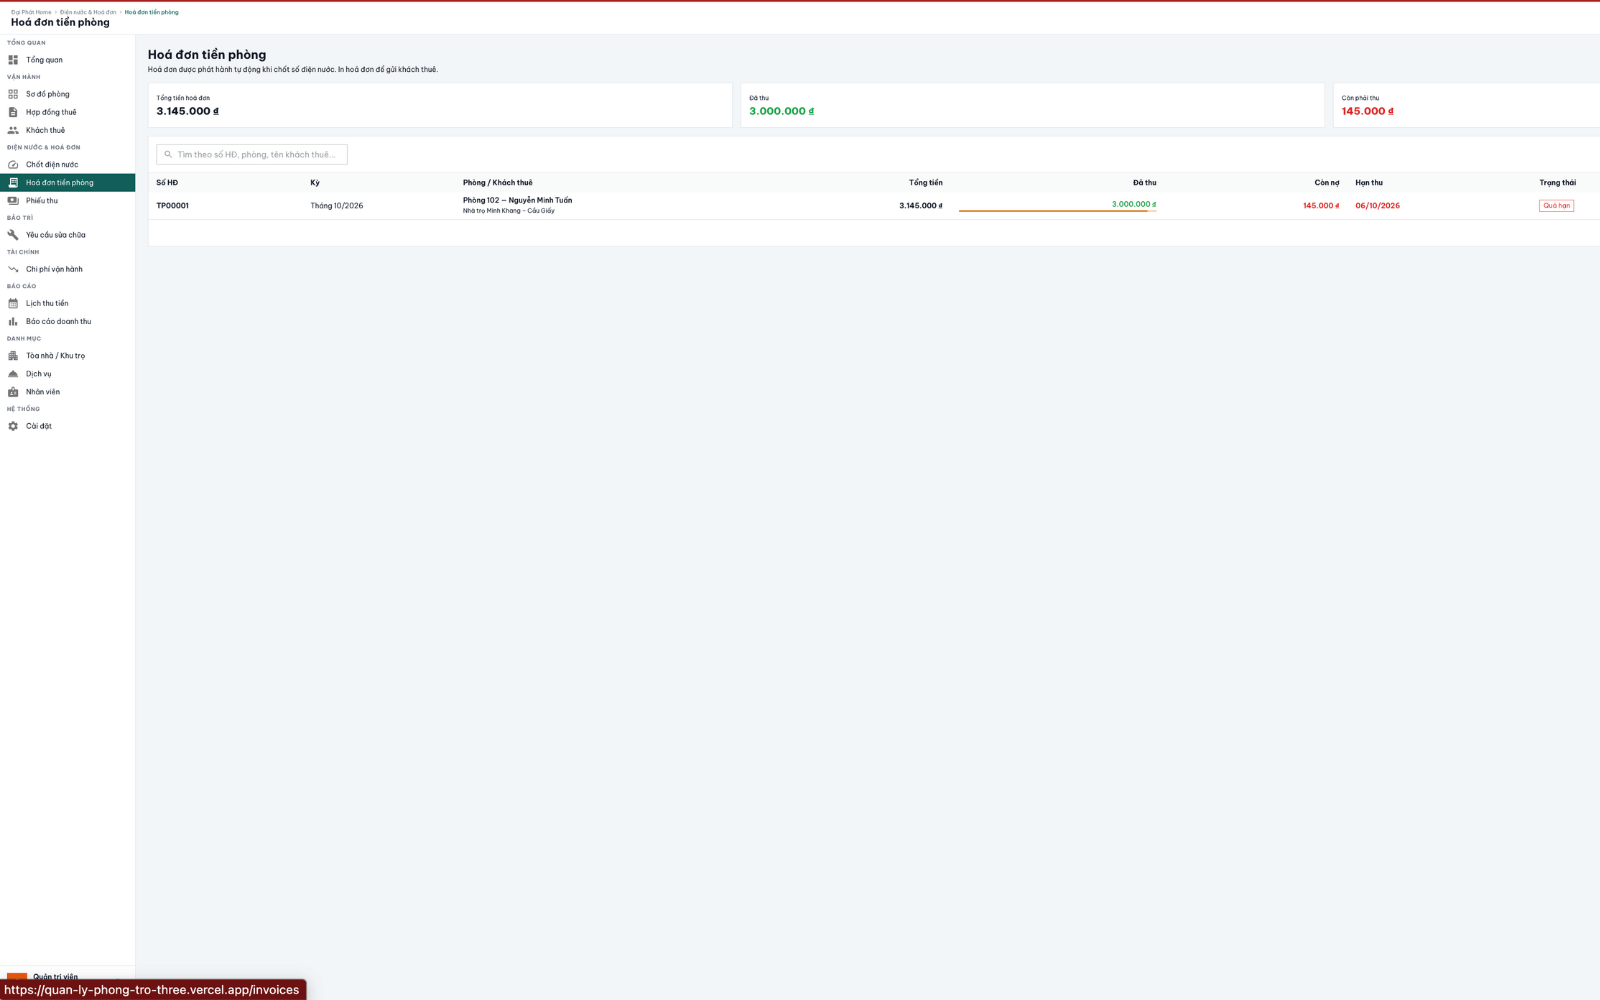The image size is (1600, 1000).
Task: Focus the invoice search input field
Action: click(x=252, y=155)
